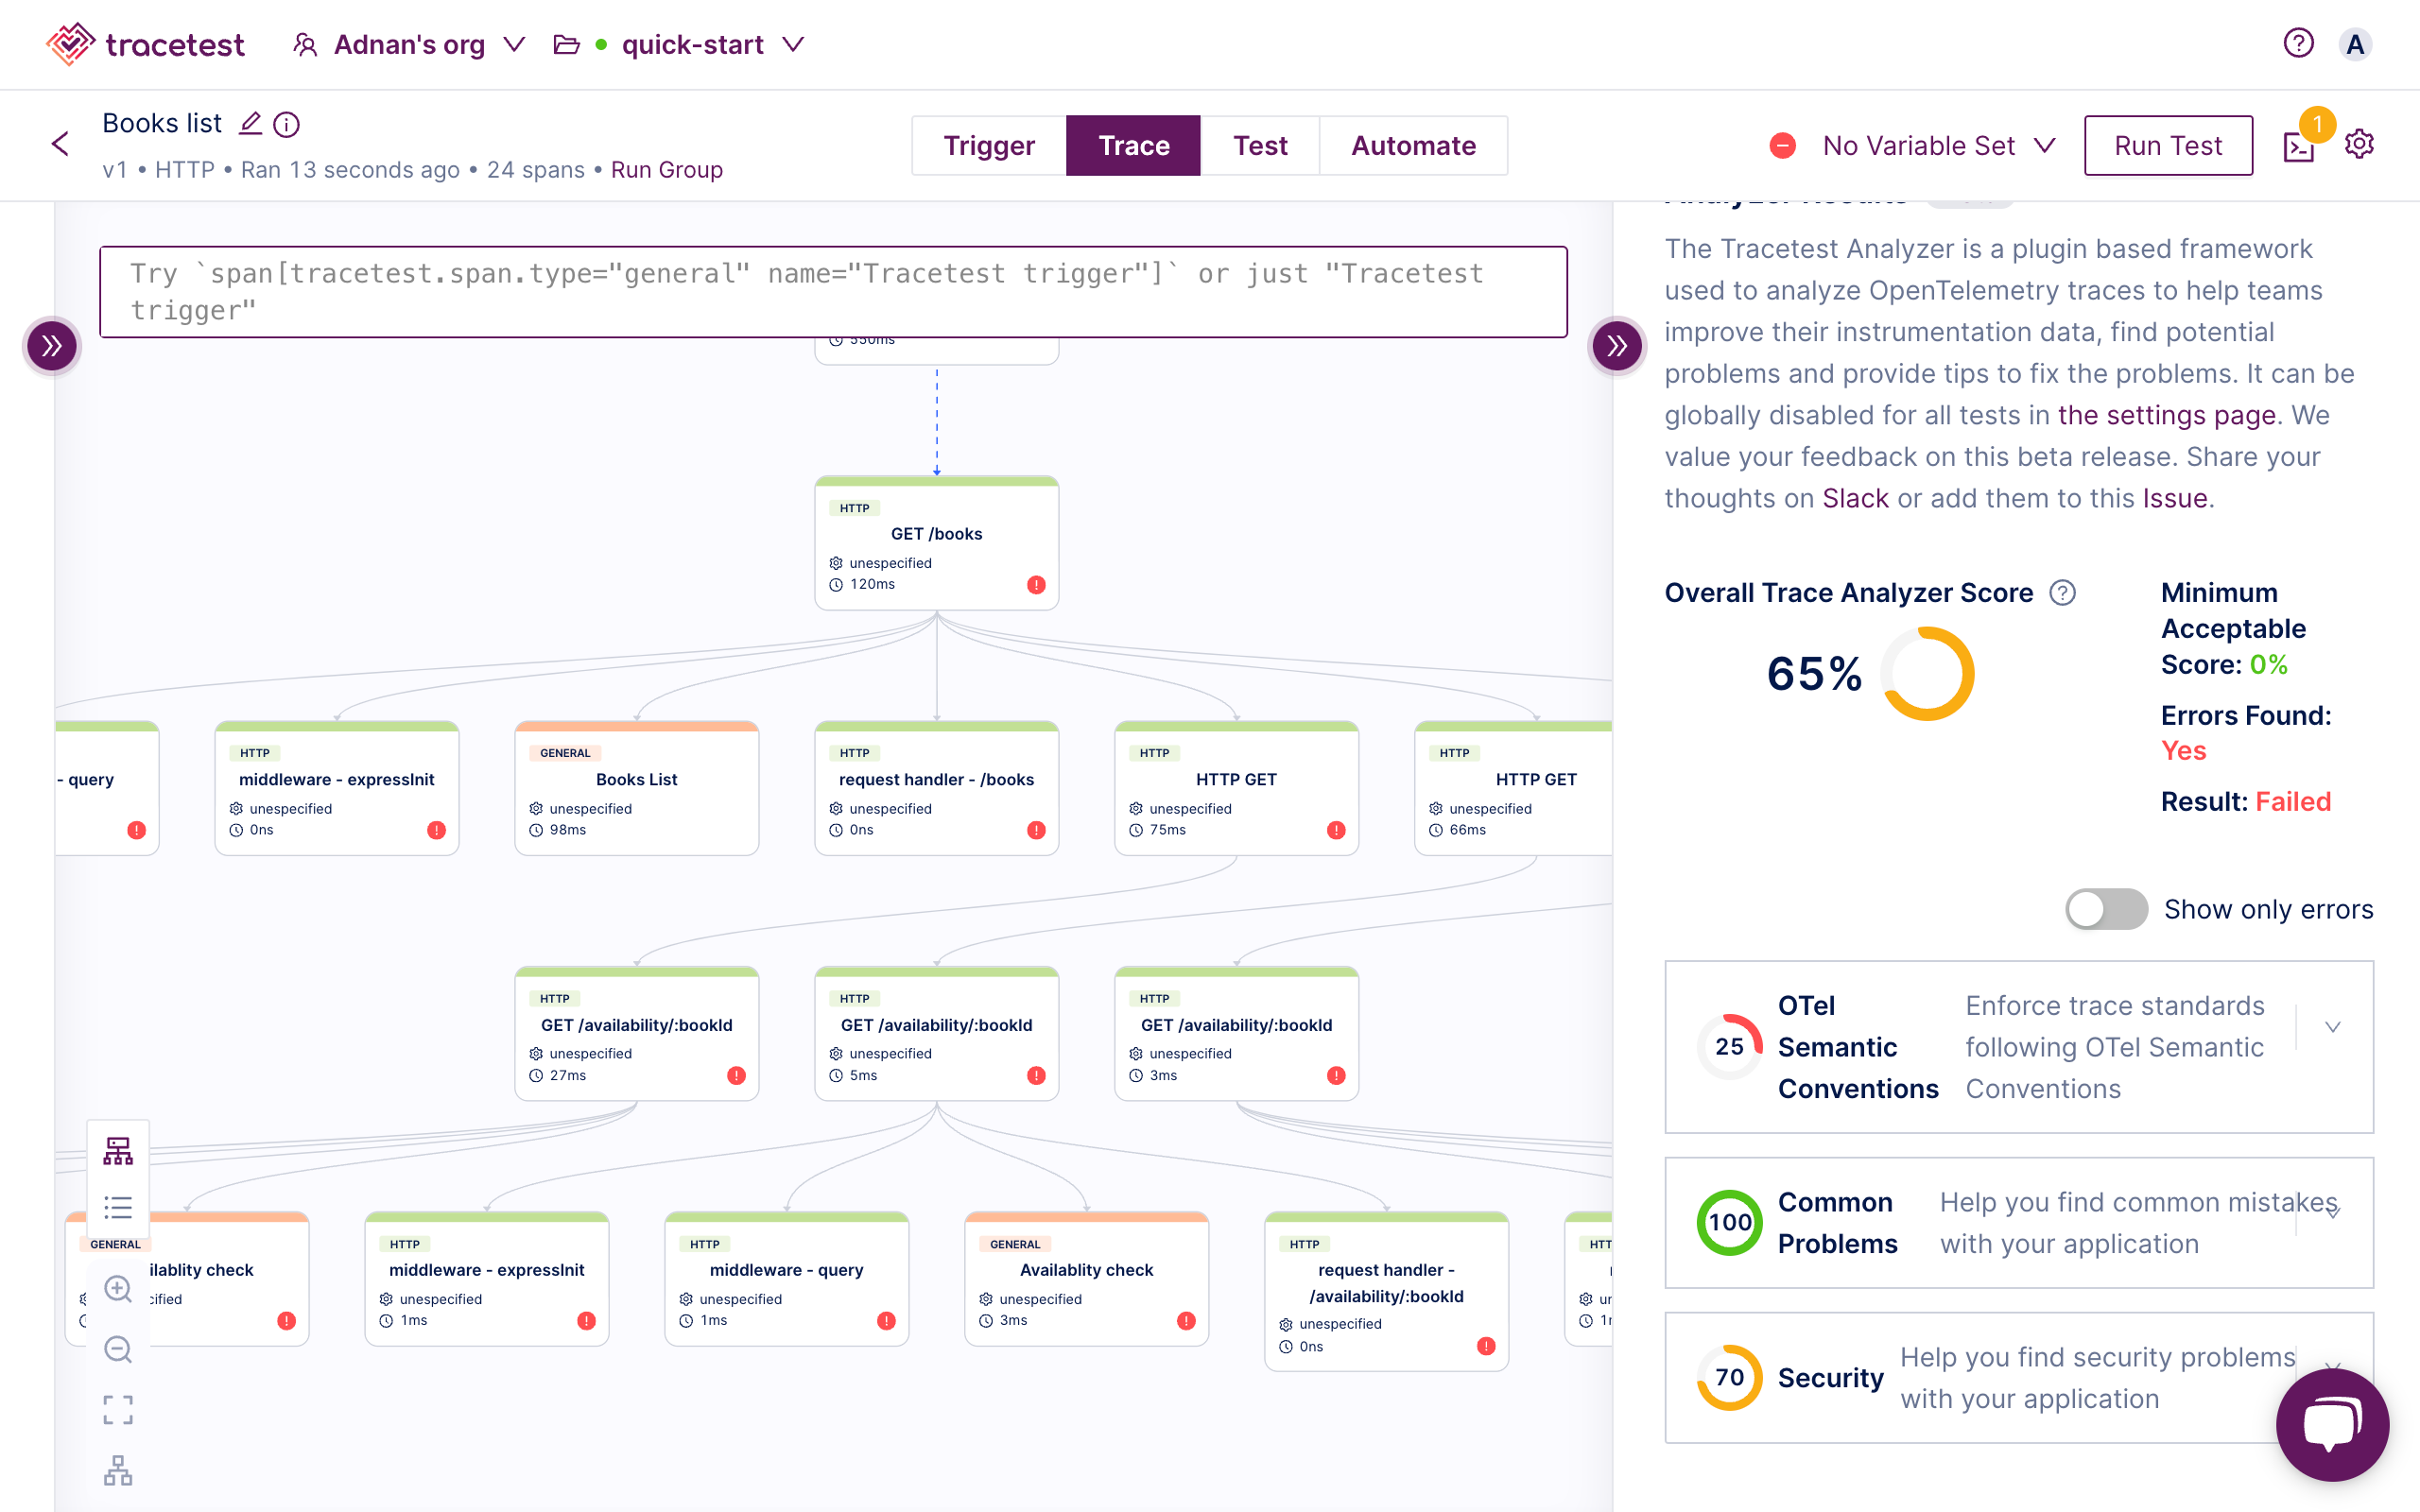This screenshot has height=1512, width=2420.
Task: Open the quick-start environment dropdown
Action: tap(710, 45)
